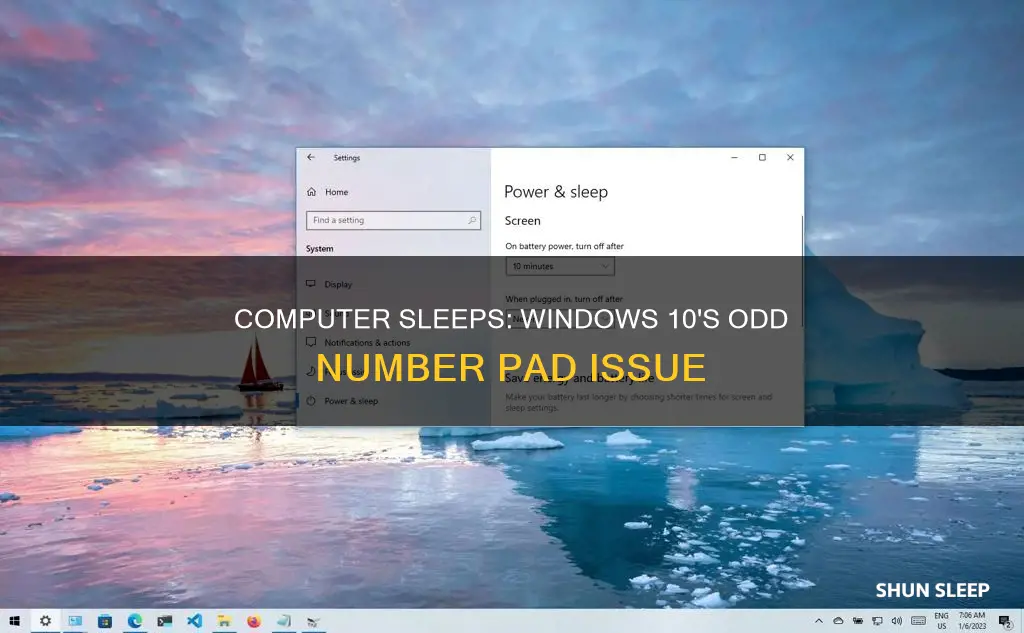
Task: Open File Explorer from taskbar
Action: coord(224,621)
